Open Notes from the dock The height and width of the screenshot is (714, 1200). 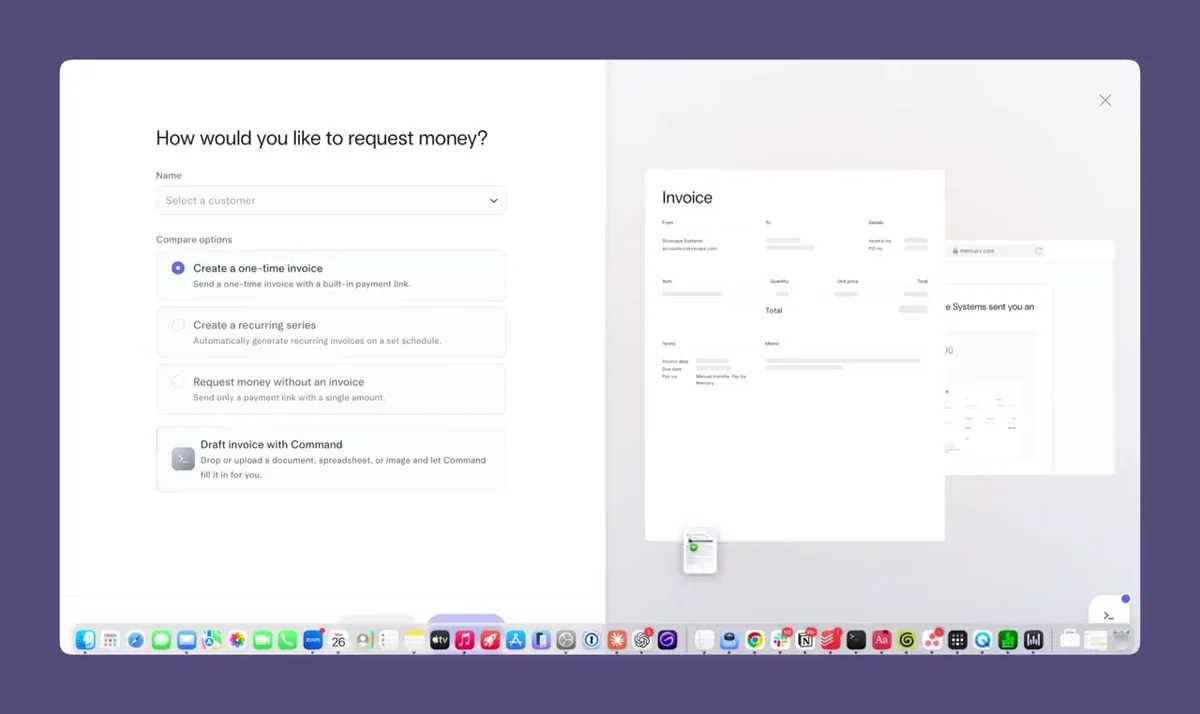point(414,640)
